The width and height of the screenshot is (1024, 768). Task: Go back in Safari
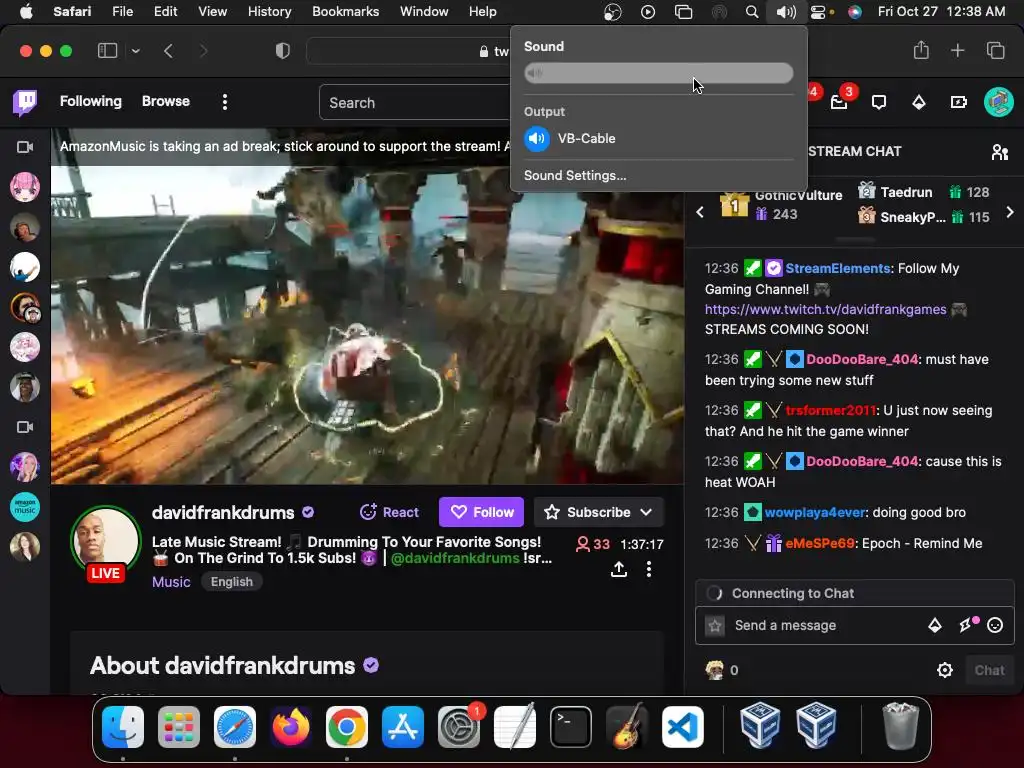168,51
